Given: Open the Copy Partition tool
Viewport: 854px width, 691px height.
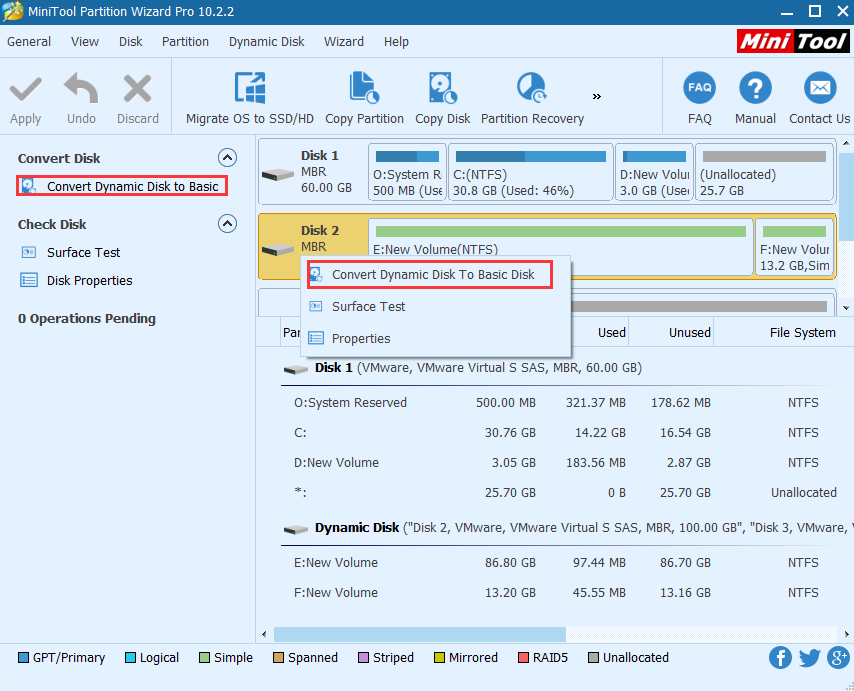Looking at the screenshot, I should (364, 99).
